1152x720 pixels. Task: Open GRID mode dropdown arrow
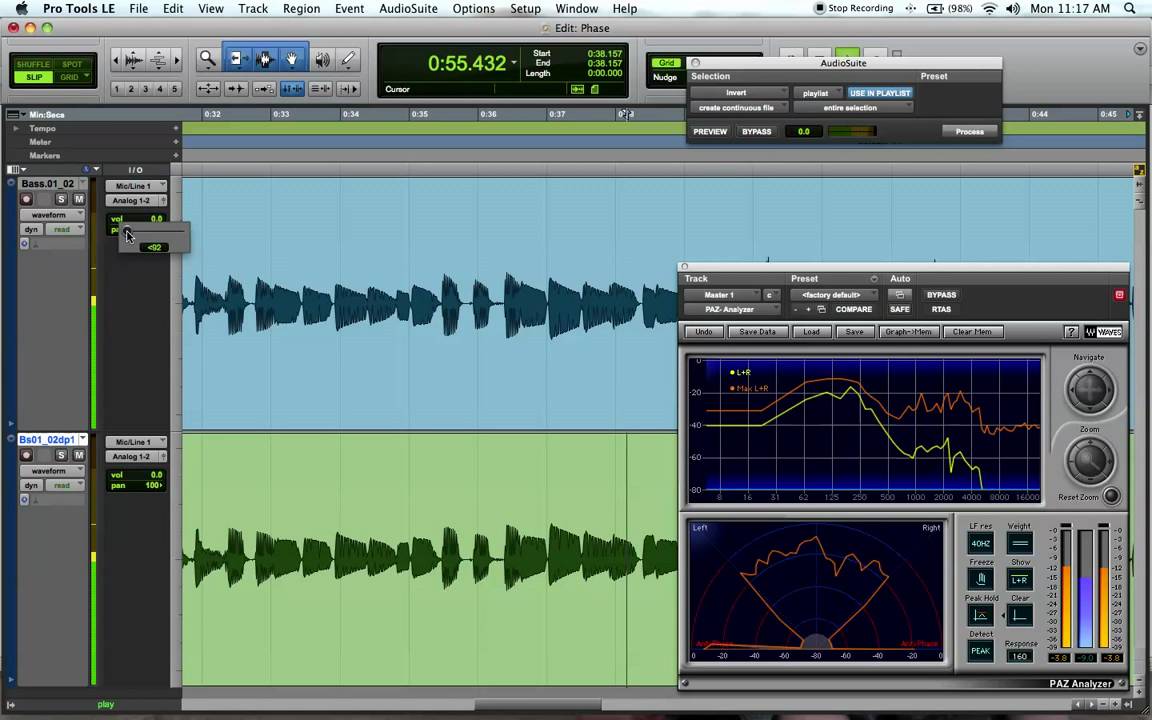pyautogui.click(x=87, y=77)
